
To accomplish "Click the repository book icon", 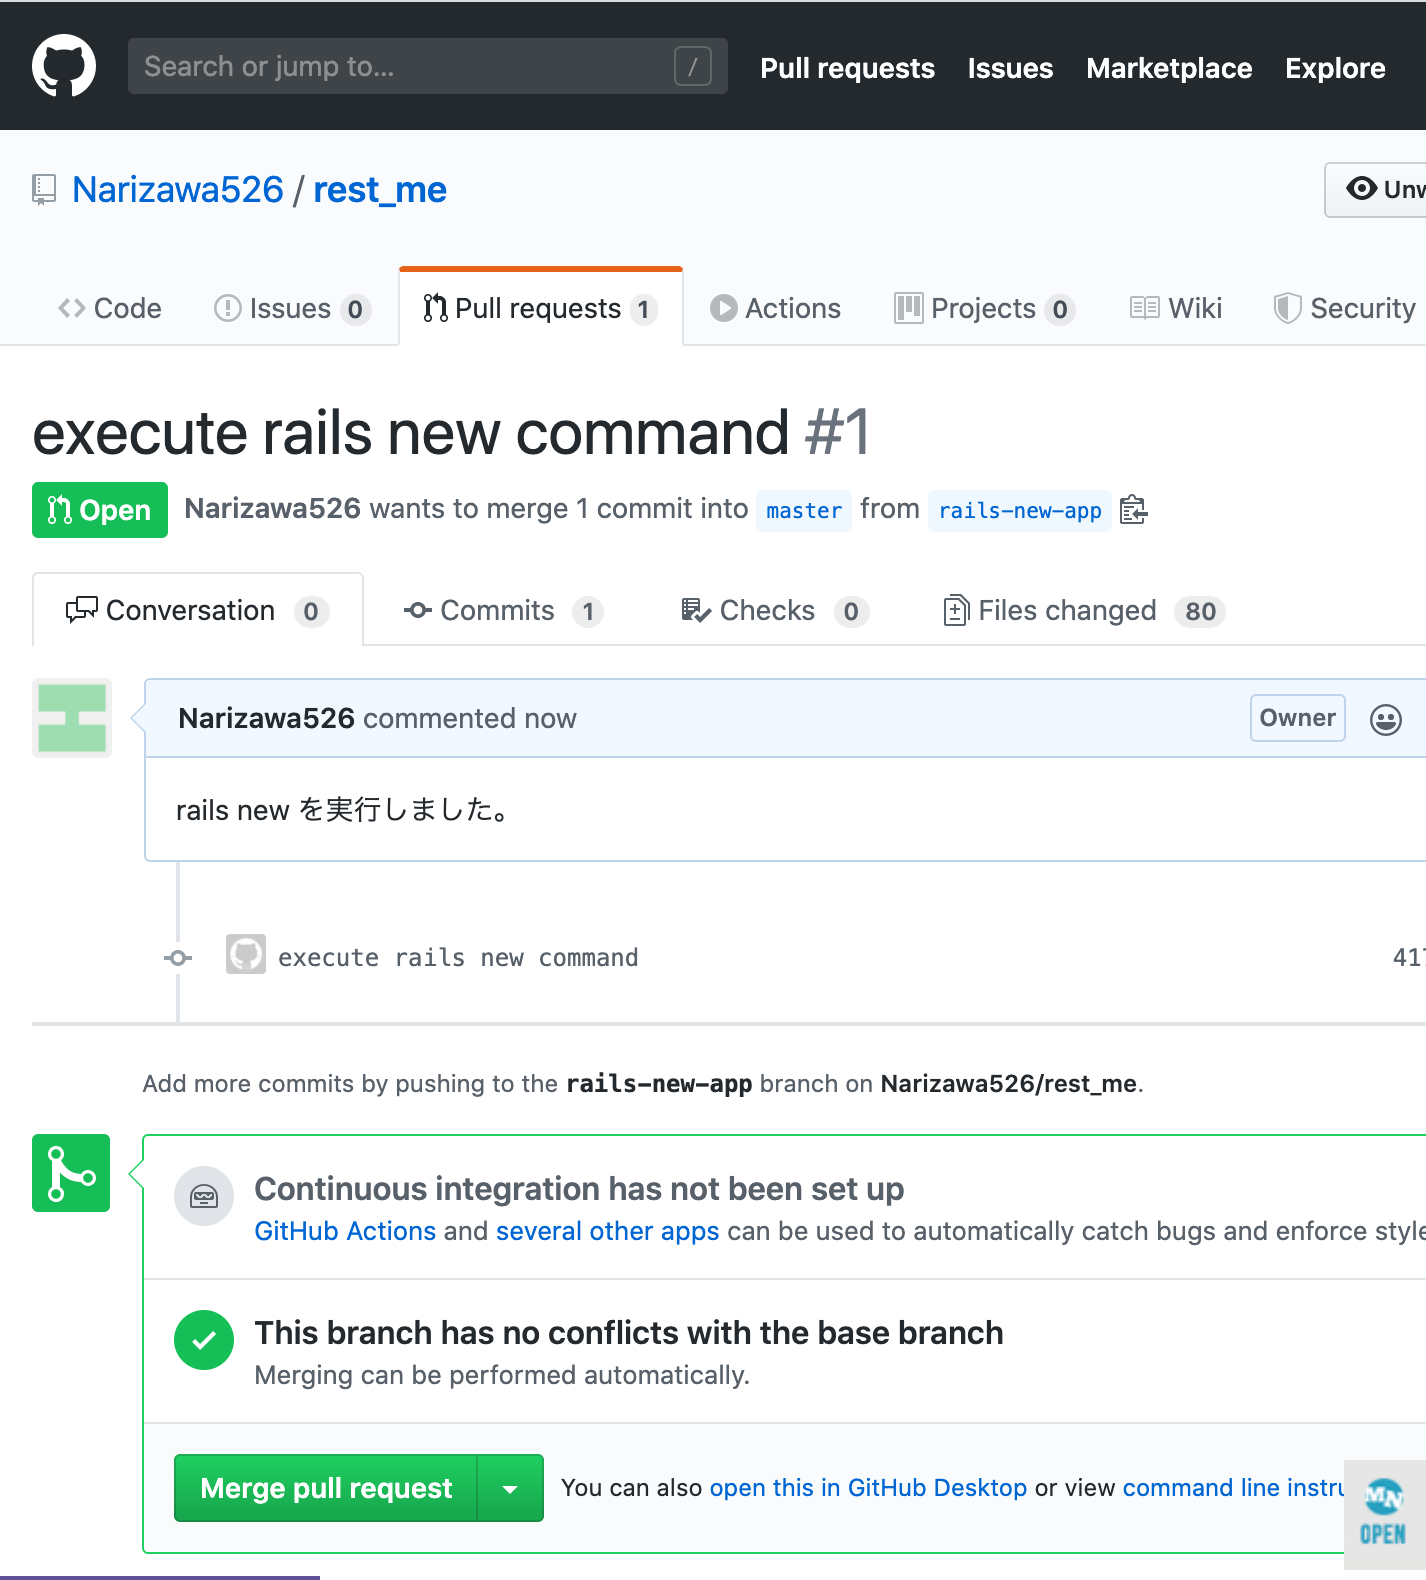I will pos(44,189).
